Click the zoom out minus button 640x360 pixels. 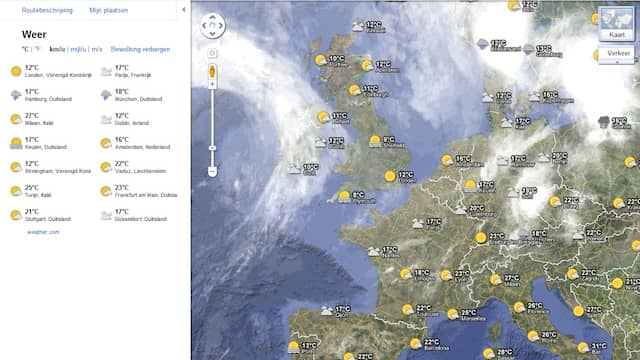point(212,171)
